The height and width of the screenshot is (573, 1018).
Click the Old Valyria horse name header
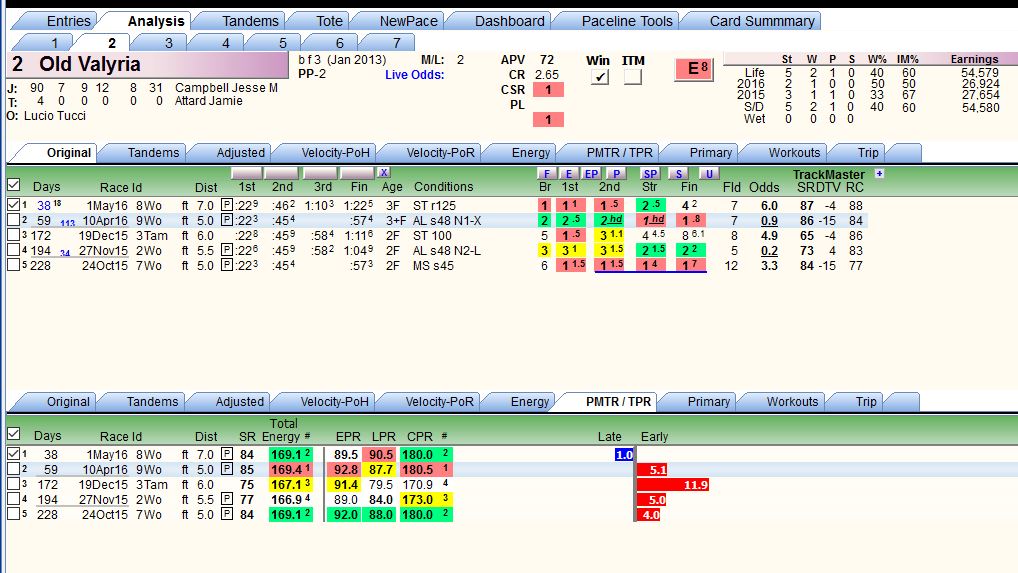149,64
